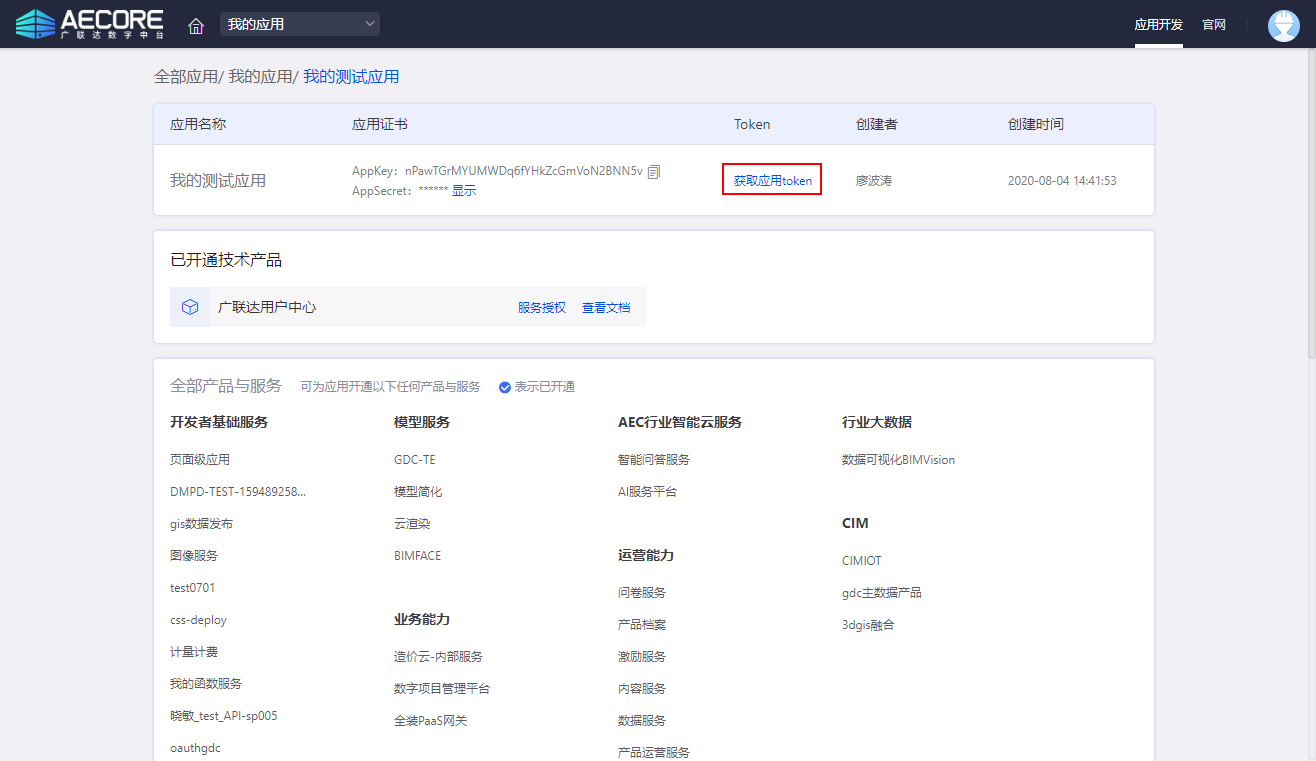The image size is (1316, 761).
Task: Copy the AppKey with copy icon
Action: pos(654,172)
